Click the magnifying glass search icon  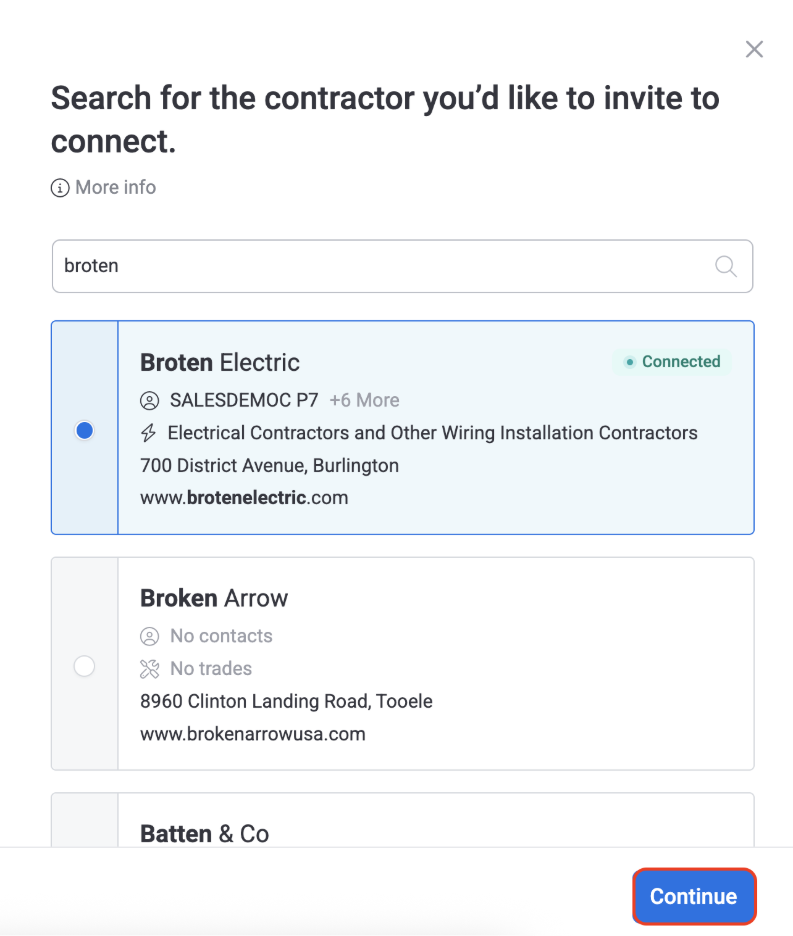coord(726,266)
